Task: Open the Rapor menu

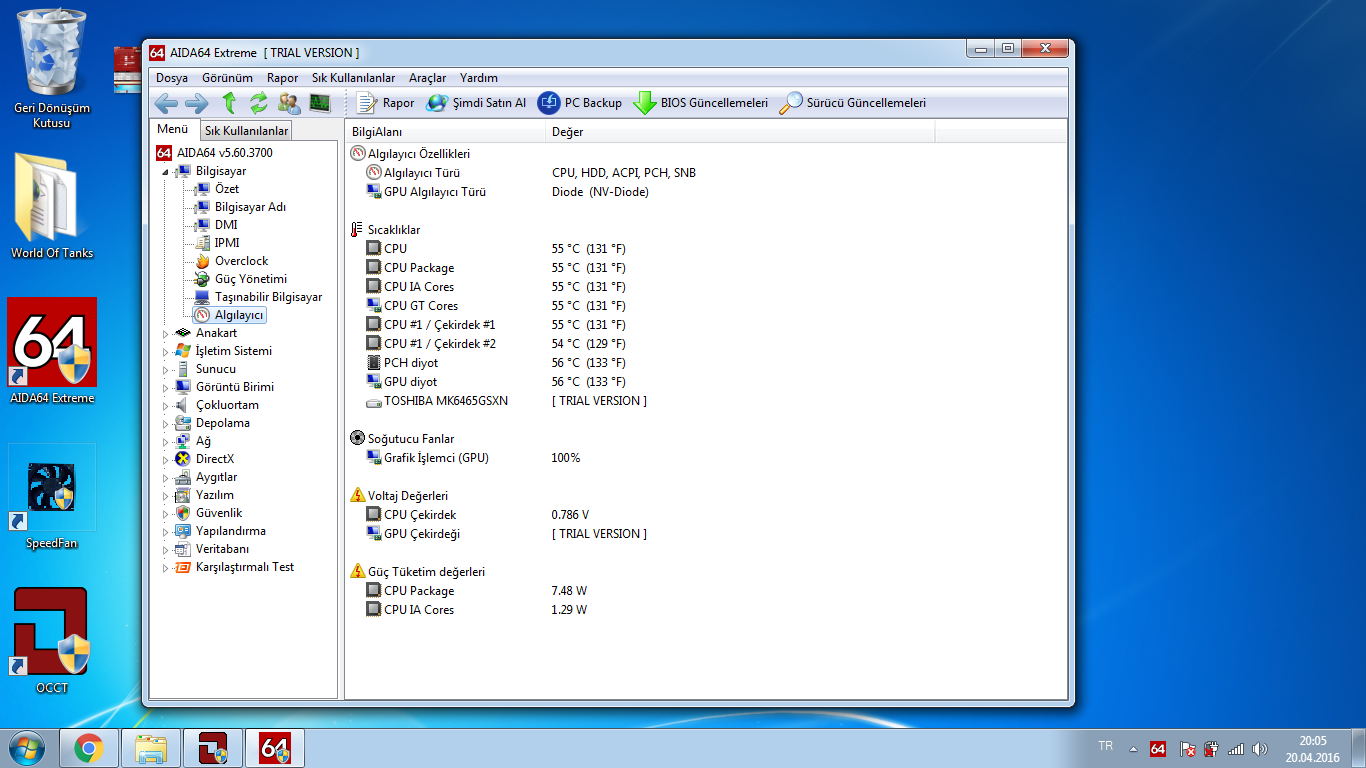Action: click(x=282, y=78)
